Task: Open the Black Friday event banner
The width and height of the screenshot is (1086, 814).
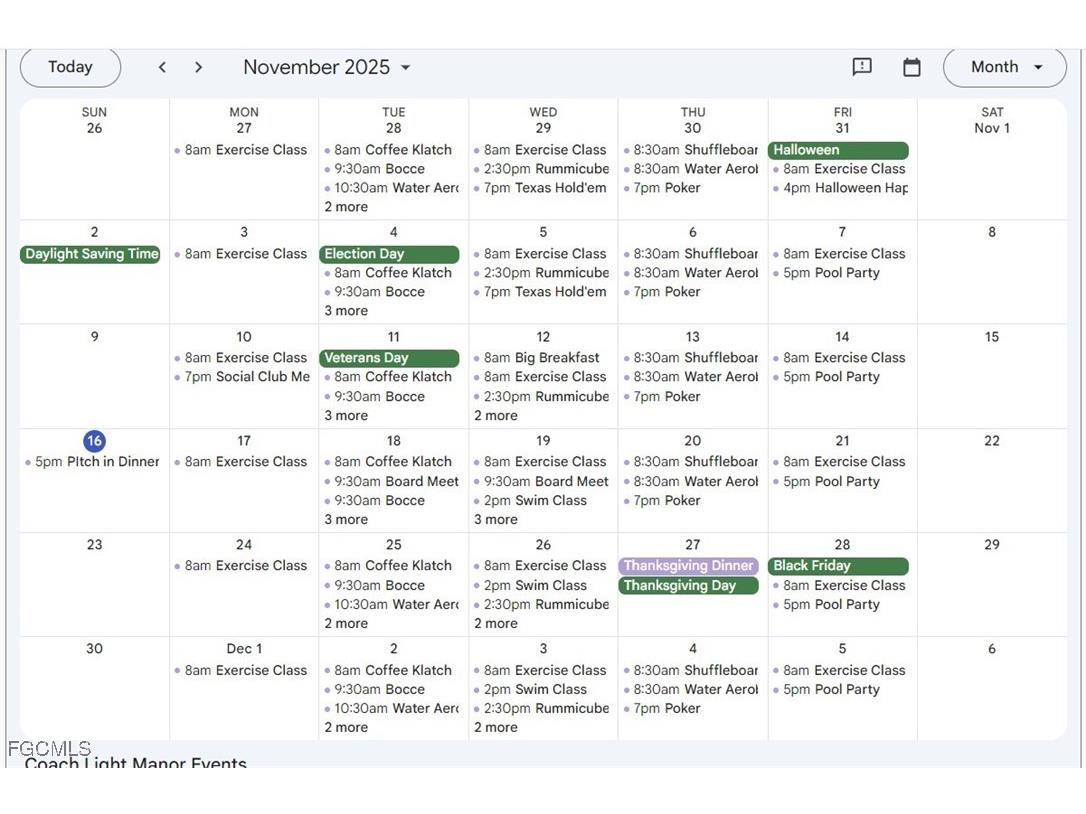Action: pyautogui.click(x=838, y=566)
